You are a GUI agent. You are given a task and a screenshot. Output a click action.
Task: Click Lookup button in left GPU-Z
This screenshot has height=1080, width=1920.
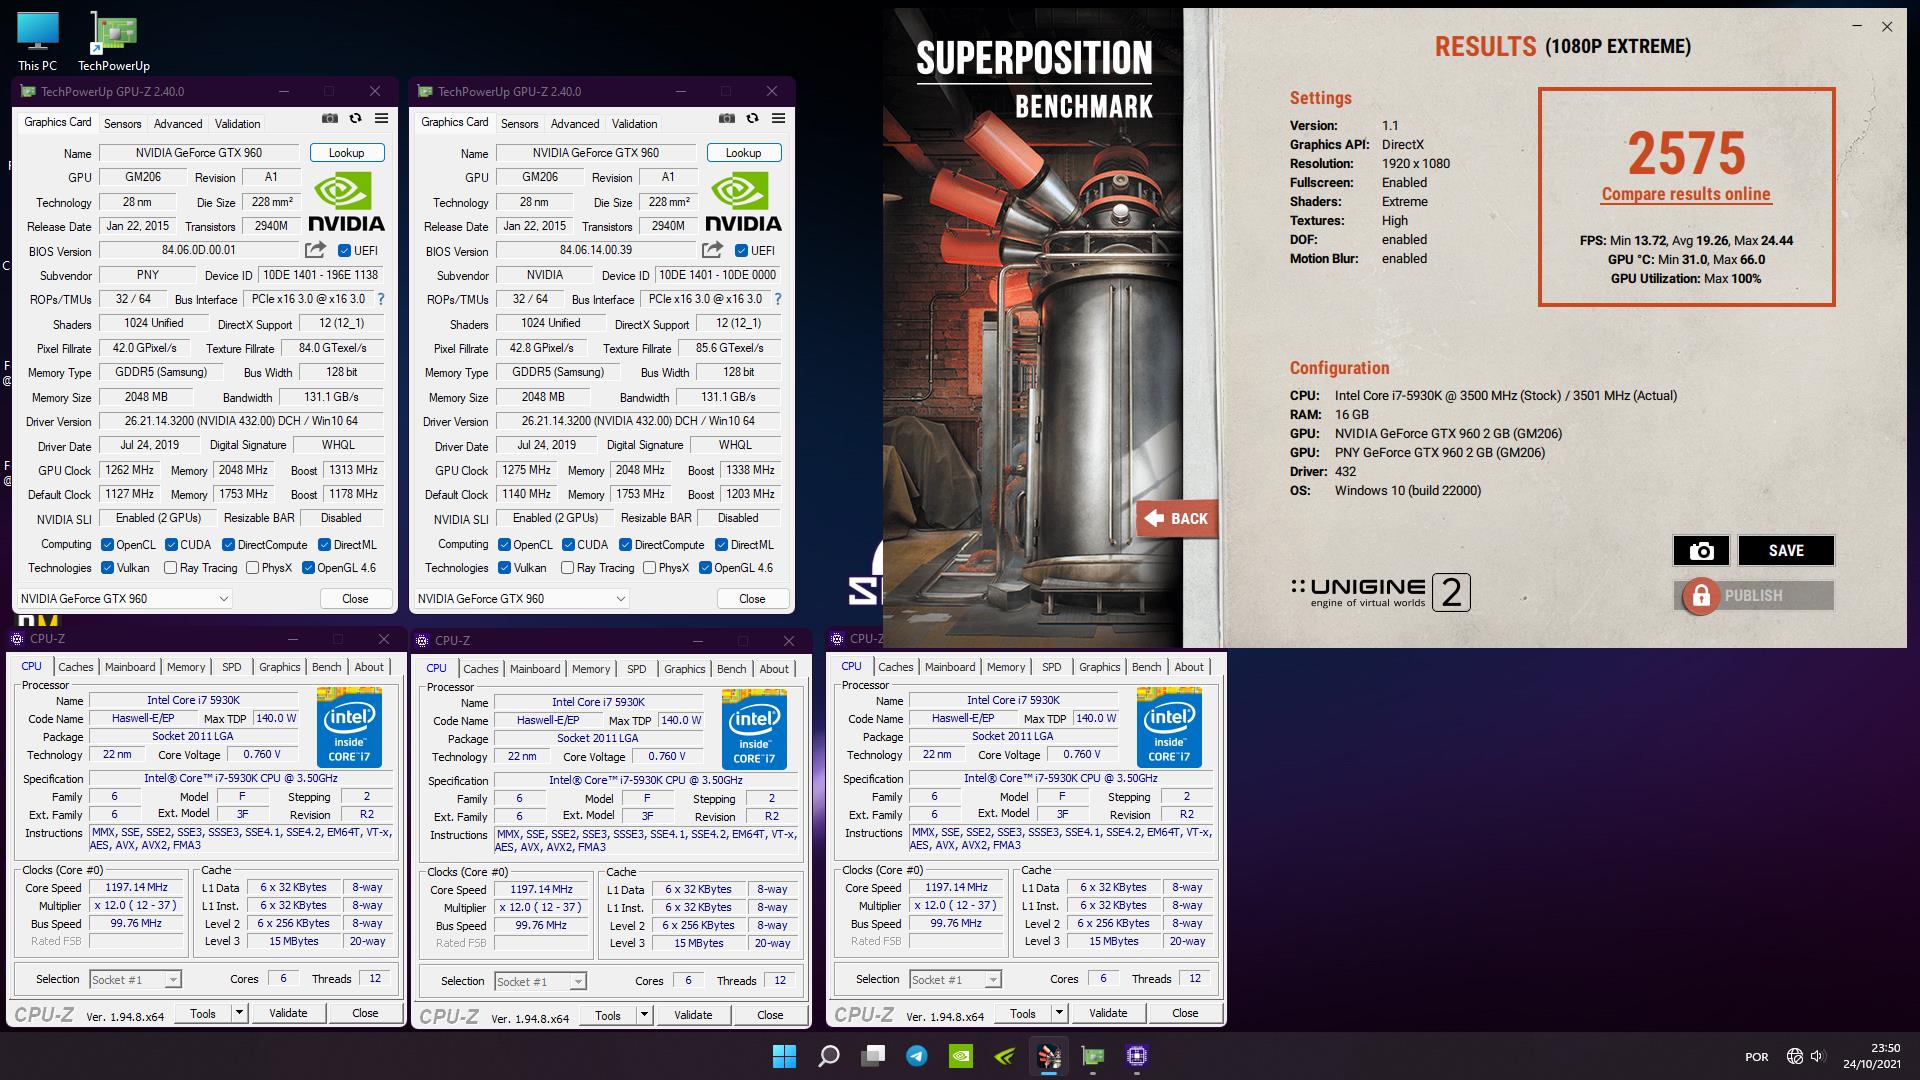click(x=346, y=153)
